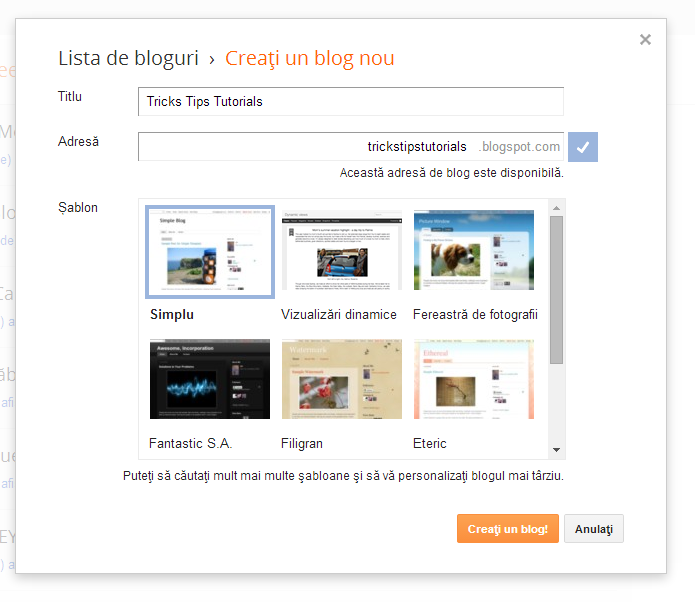The width and height of the screenshot is (695, 602).
Task: Click 'Această adresă de blog este disponibilă' message
Action: 452,173
